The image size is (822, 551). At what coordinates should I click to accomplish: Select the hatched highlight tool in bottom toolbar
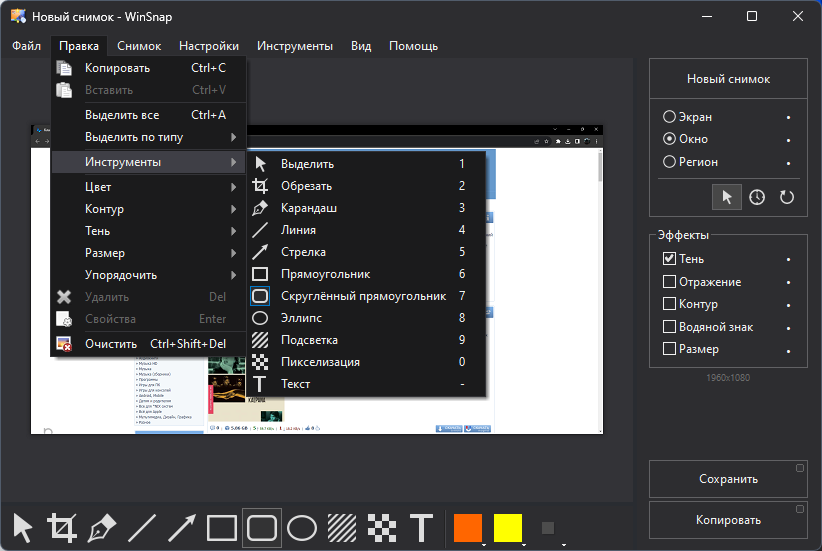click(342, 527)
